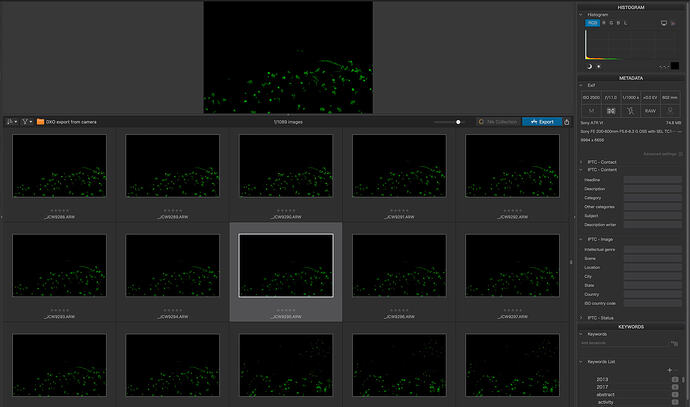Open the image filter funnel icon

tap(27, 122)
